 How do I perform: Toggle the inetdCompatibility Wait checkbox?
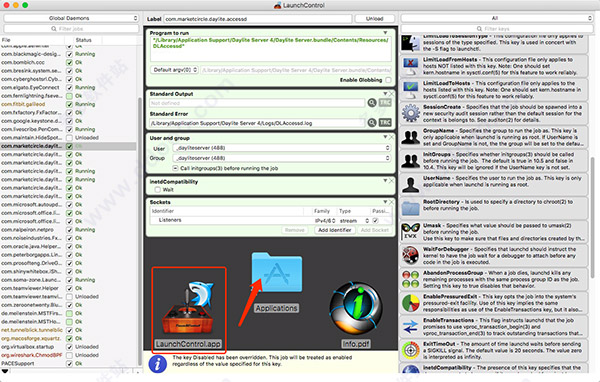(x=157, y=189)
